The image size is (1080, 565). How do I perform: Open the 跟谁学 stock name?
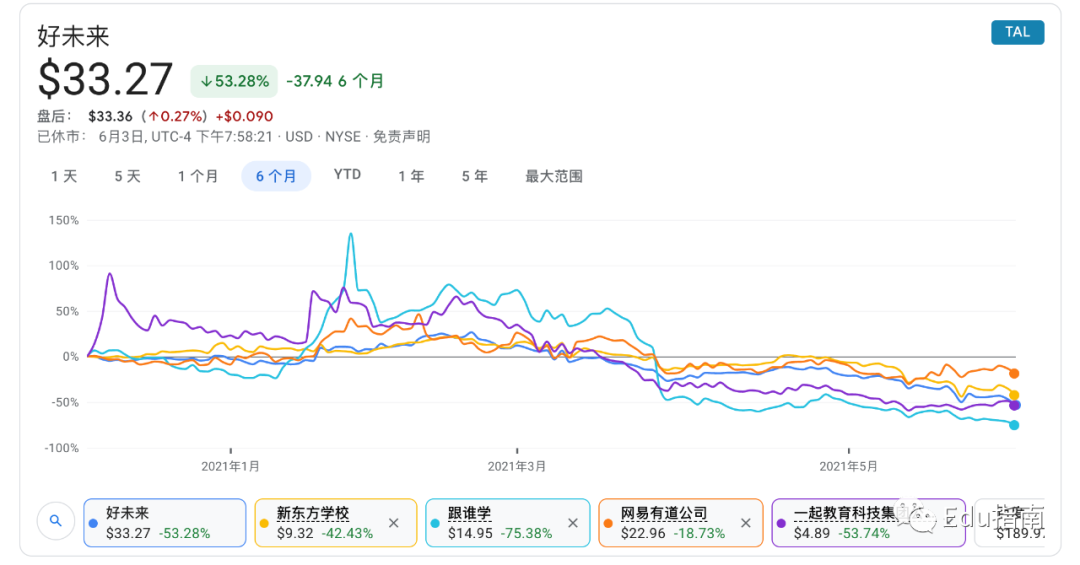pyautogui.click(x=469, y=513)
